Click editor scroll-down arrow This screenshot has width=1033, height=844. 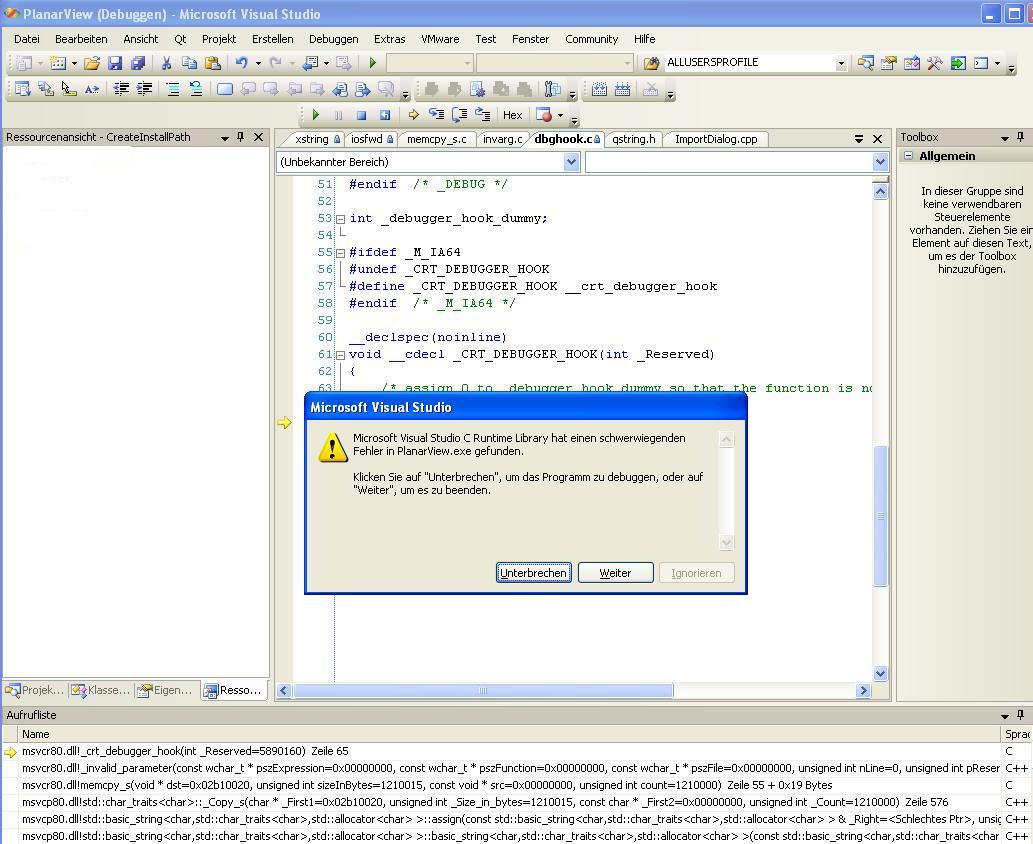tap(881, 673)
